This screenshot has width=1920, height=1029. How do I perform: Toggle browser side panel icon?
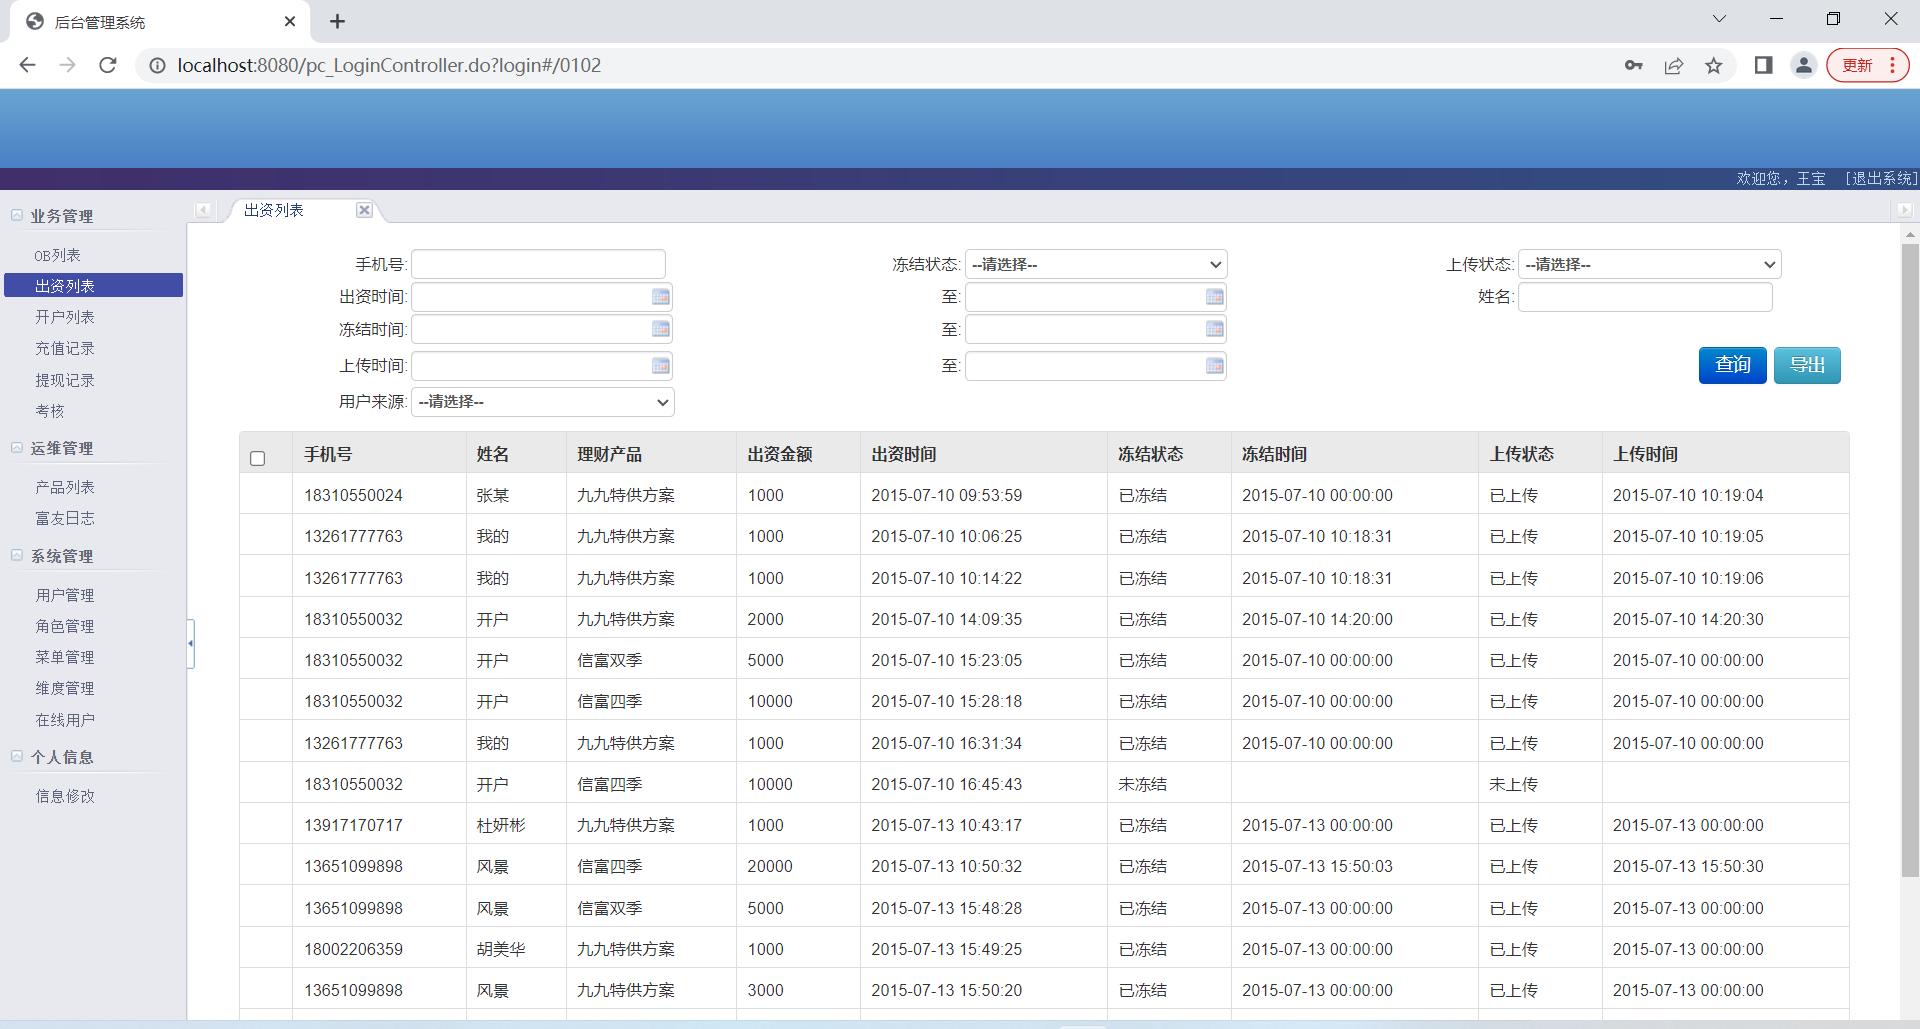1764,65
